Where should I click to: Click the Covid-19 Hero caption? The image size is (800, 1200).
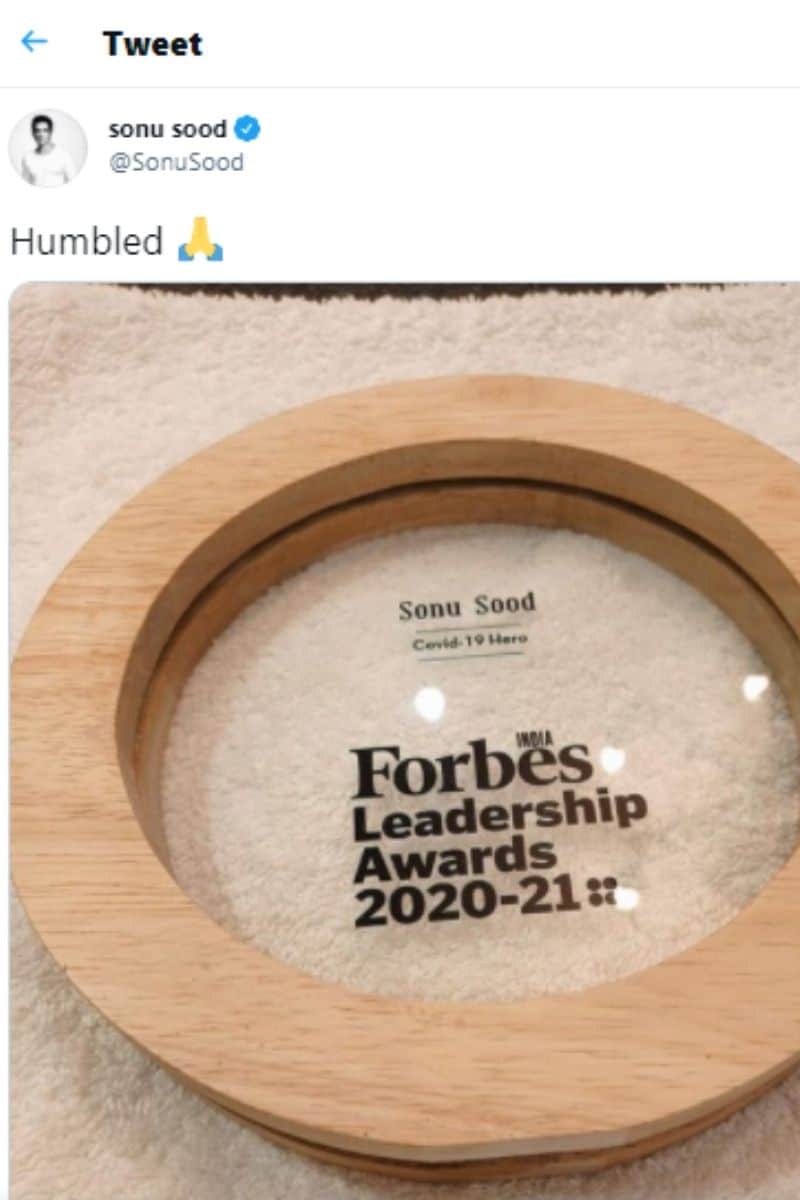click(x=470, y=642)
